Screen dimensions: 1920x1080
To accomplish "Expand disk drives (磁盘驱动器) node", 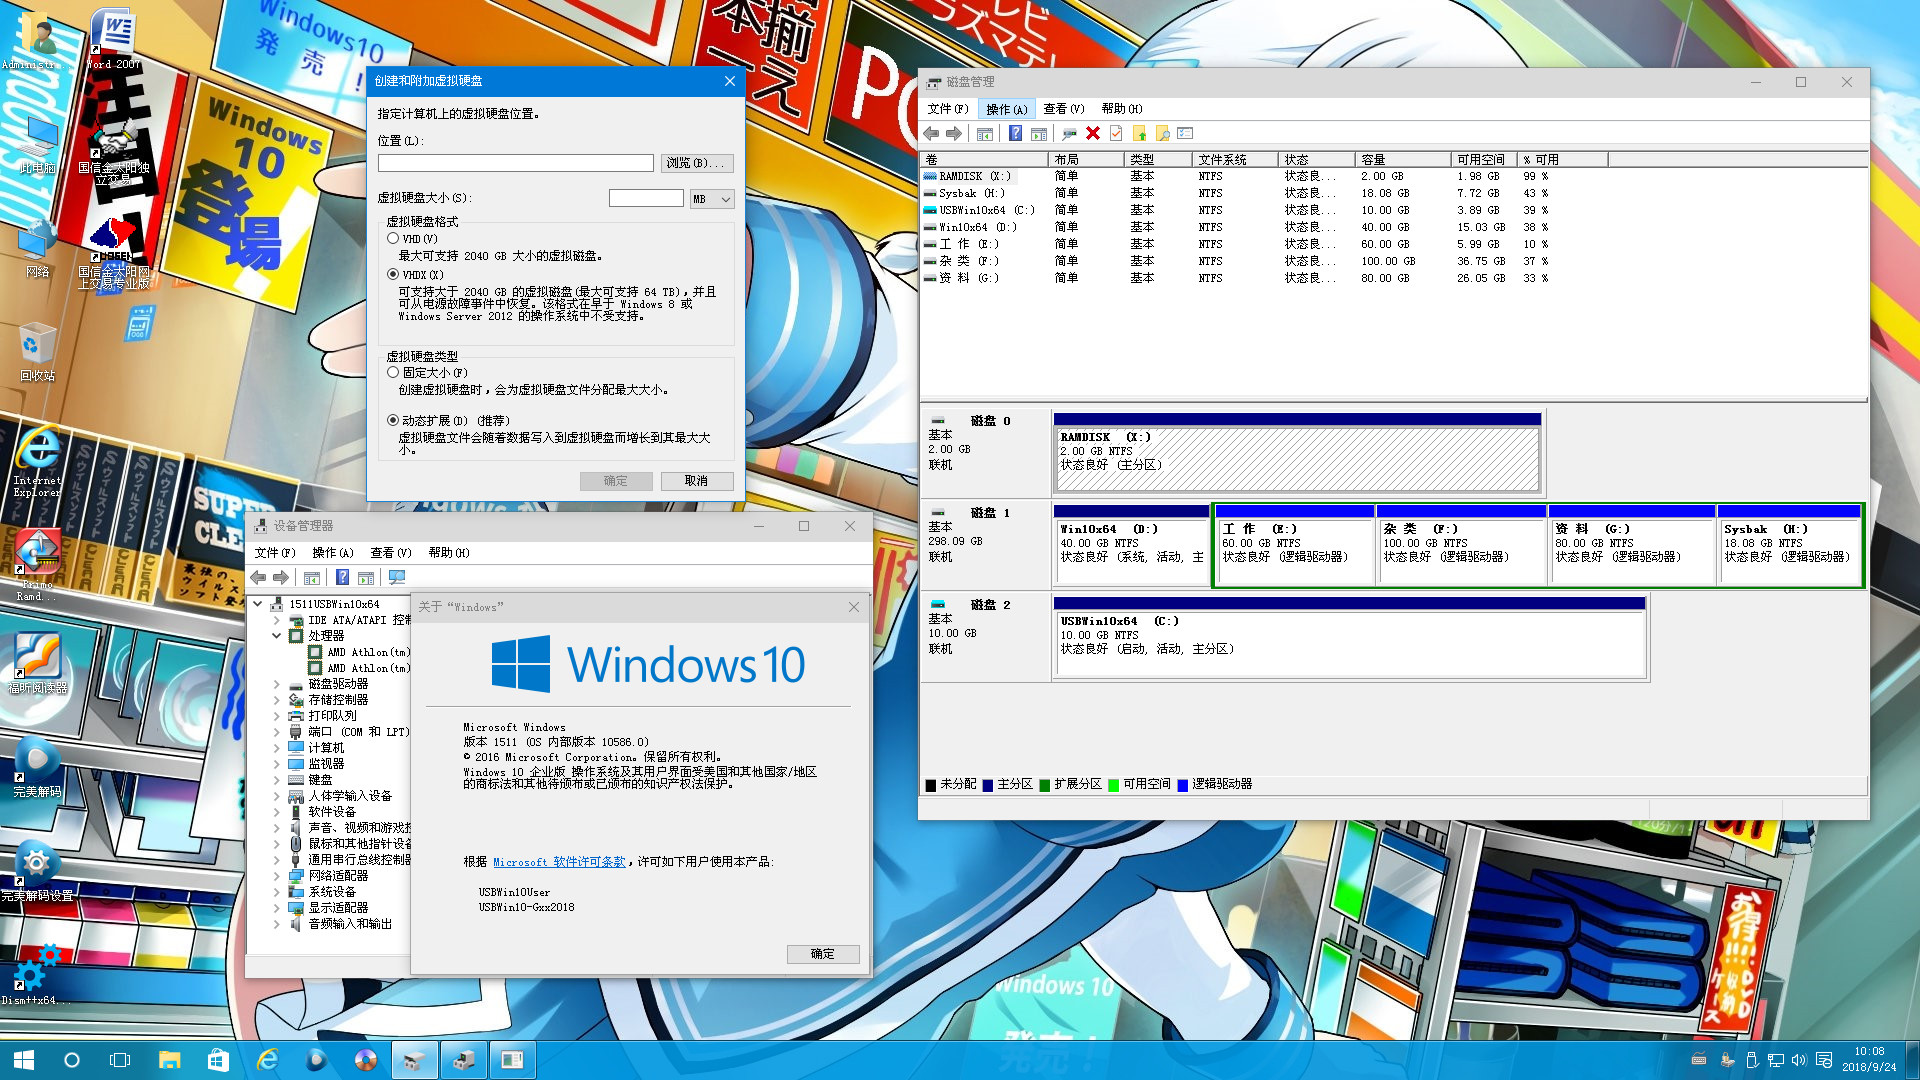I will point(277,684).
